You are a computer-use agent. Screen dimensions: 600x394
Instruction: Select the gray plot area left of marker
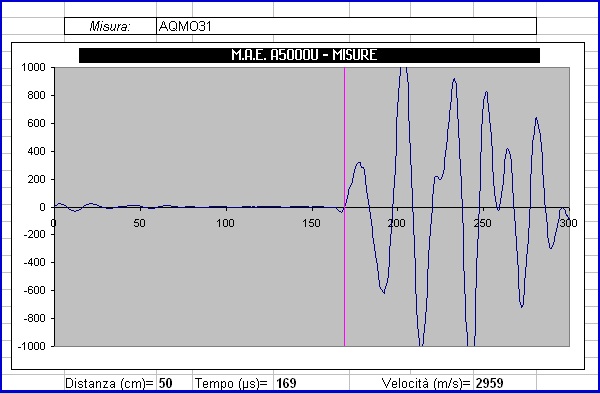pyautogui.click(x=199, y=138)
